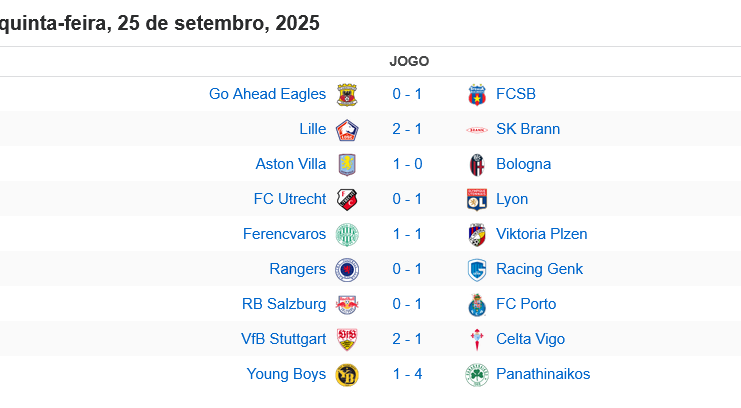Viewport: 741px width, 408px height.
Task: Select the Racing Genk team link
Action: [x=539, y=269]
